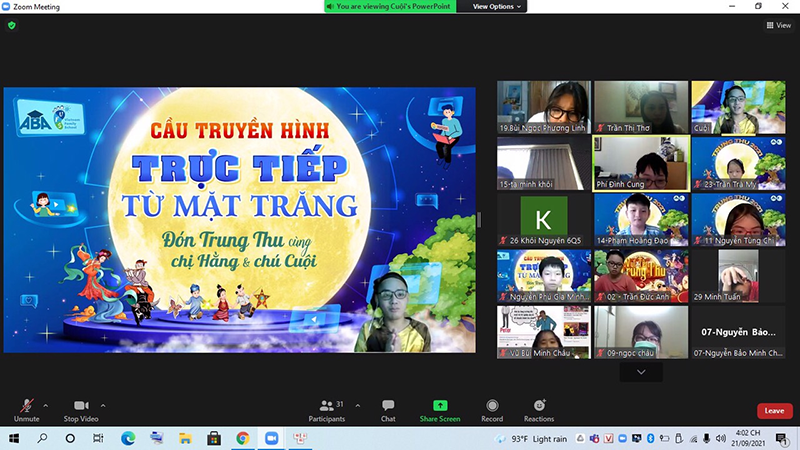Open clock showing 4:02 CH

pos(748,438)
